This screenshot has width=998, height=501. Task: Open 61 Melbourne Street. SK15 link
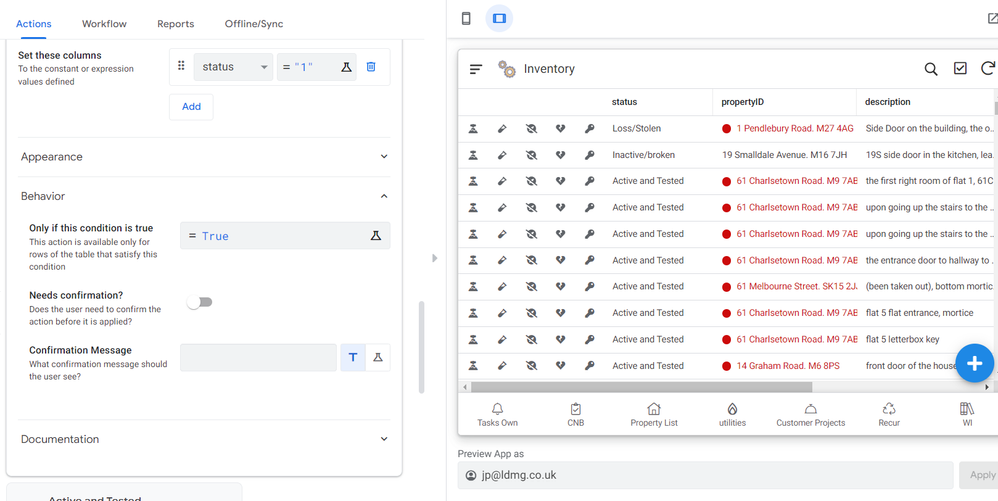point(796,286)
